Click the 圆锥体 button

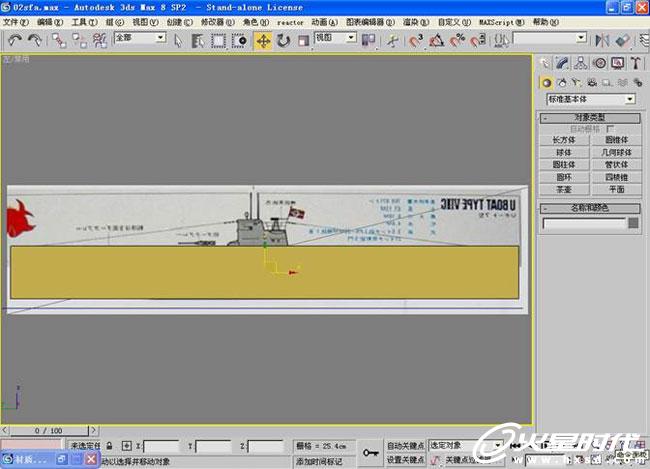[x=616, y=140]
